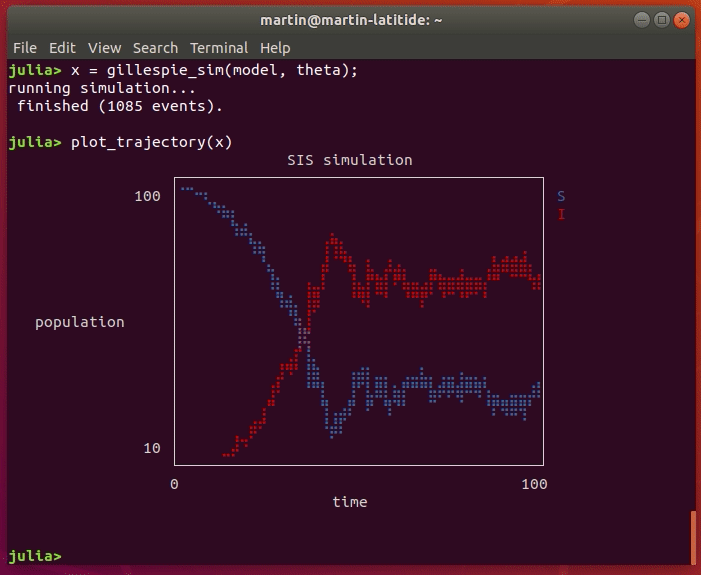Screen dimensions: 701x575
Task: Click the terminal scrollbar handle
Action: click(x=693, y=538)
